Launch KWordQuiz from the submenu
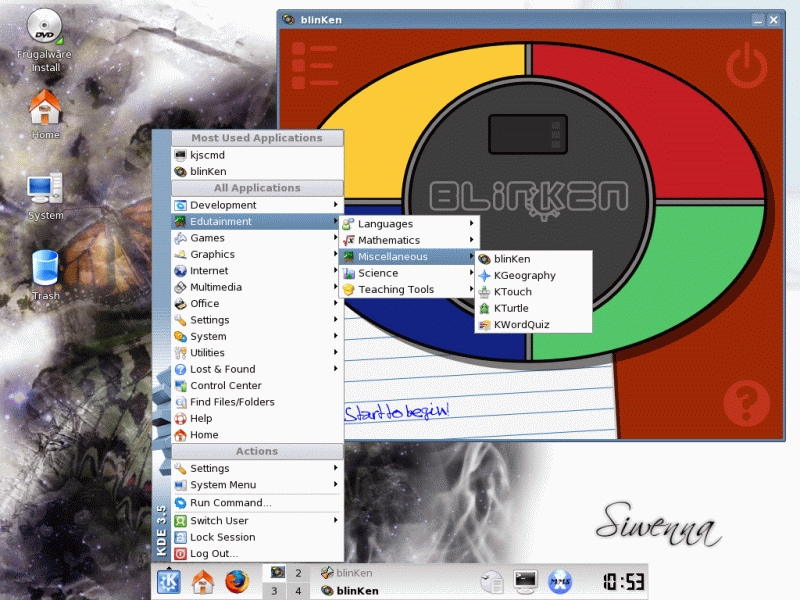Image resolution: width=800 pixels, height=600 pixels. (x=534, y=324)
